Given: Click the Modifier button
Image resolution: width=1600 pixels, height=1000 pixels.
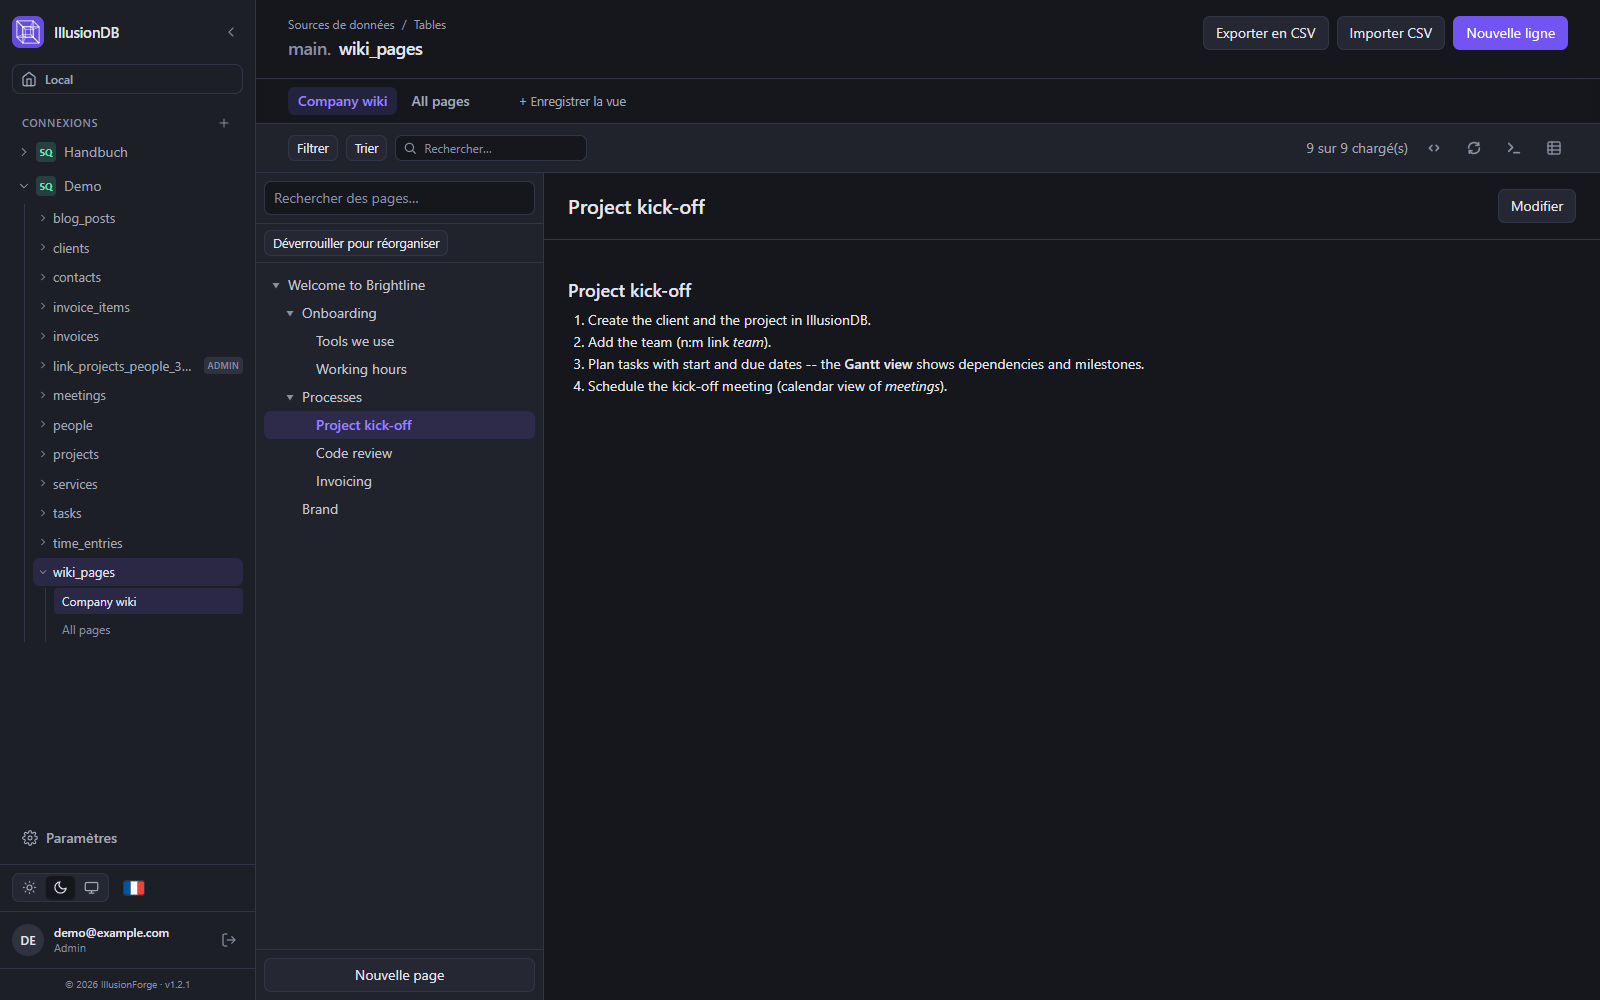Looking at the screenshot, I should tap(1537, 206).
